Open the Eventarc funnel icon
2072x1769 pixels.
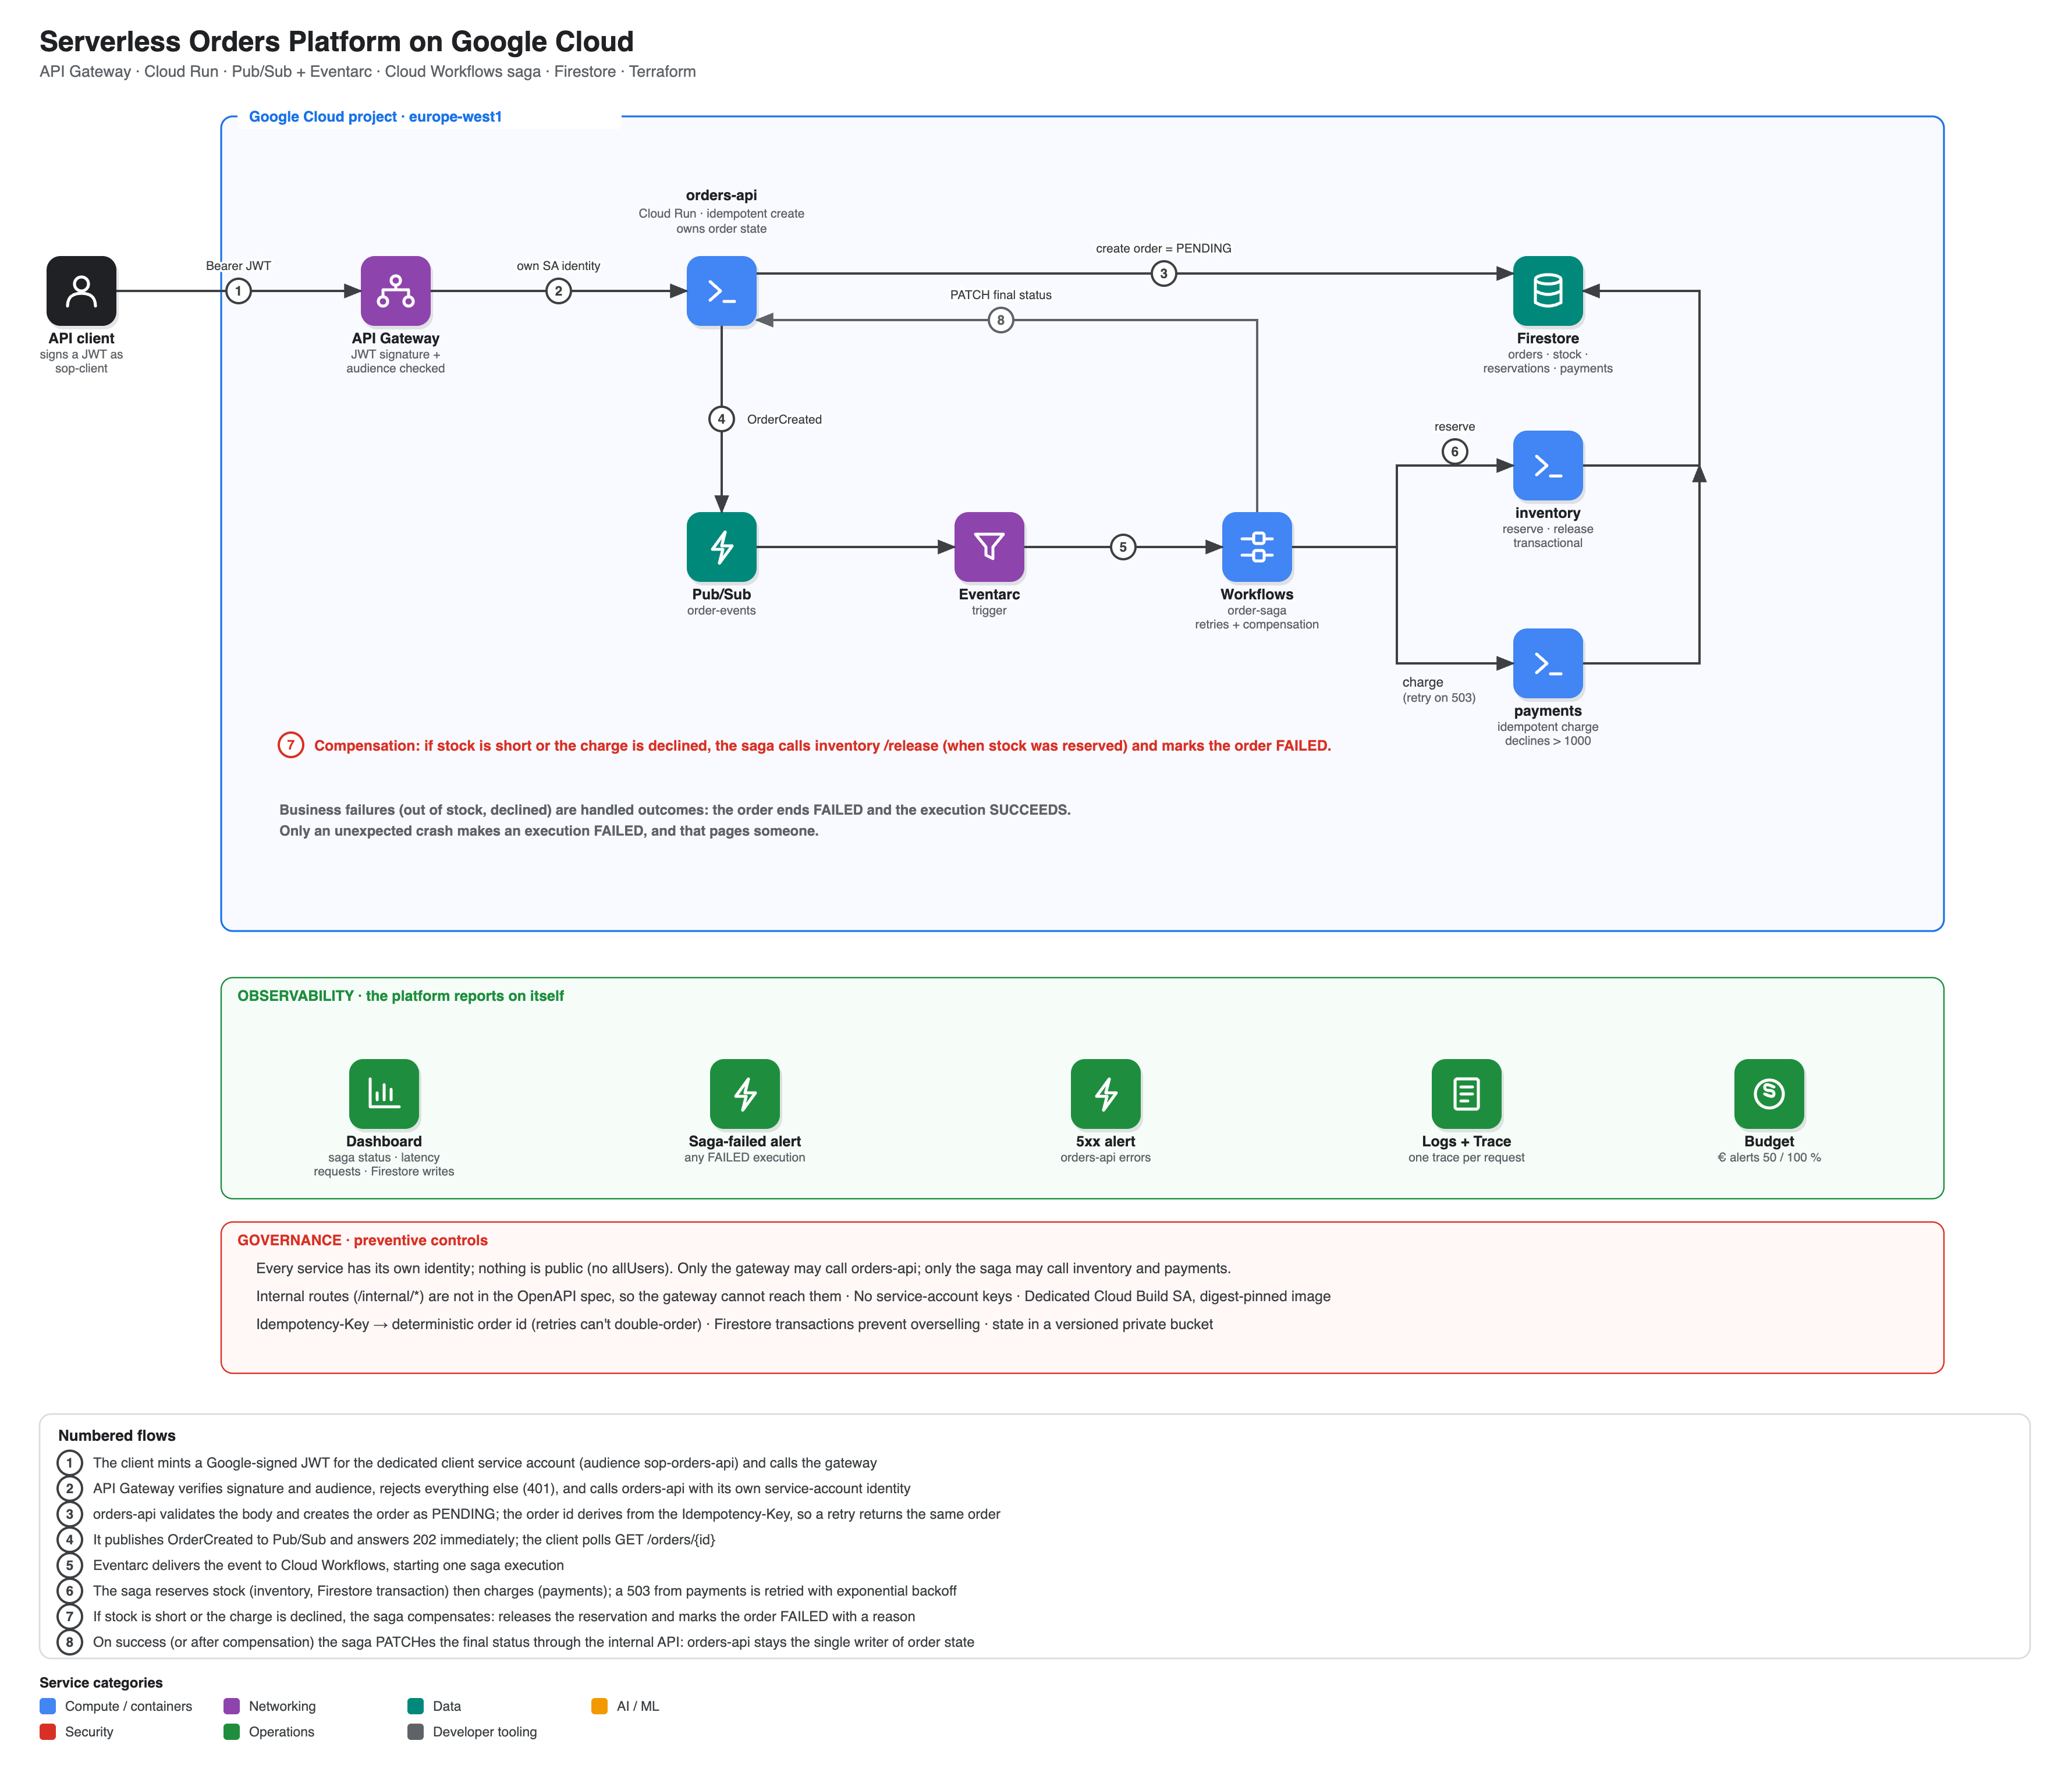point(989,547)
